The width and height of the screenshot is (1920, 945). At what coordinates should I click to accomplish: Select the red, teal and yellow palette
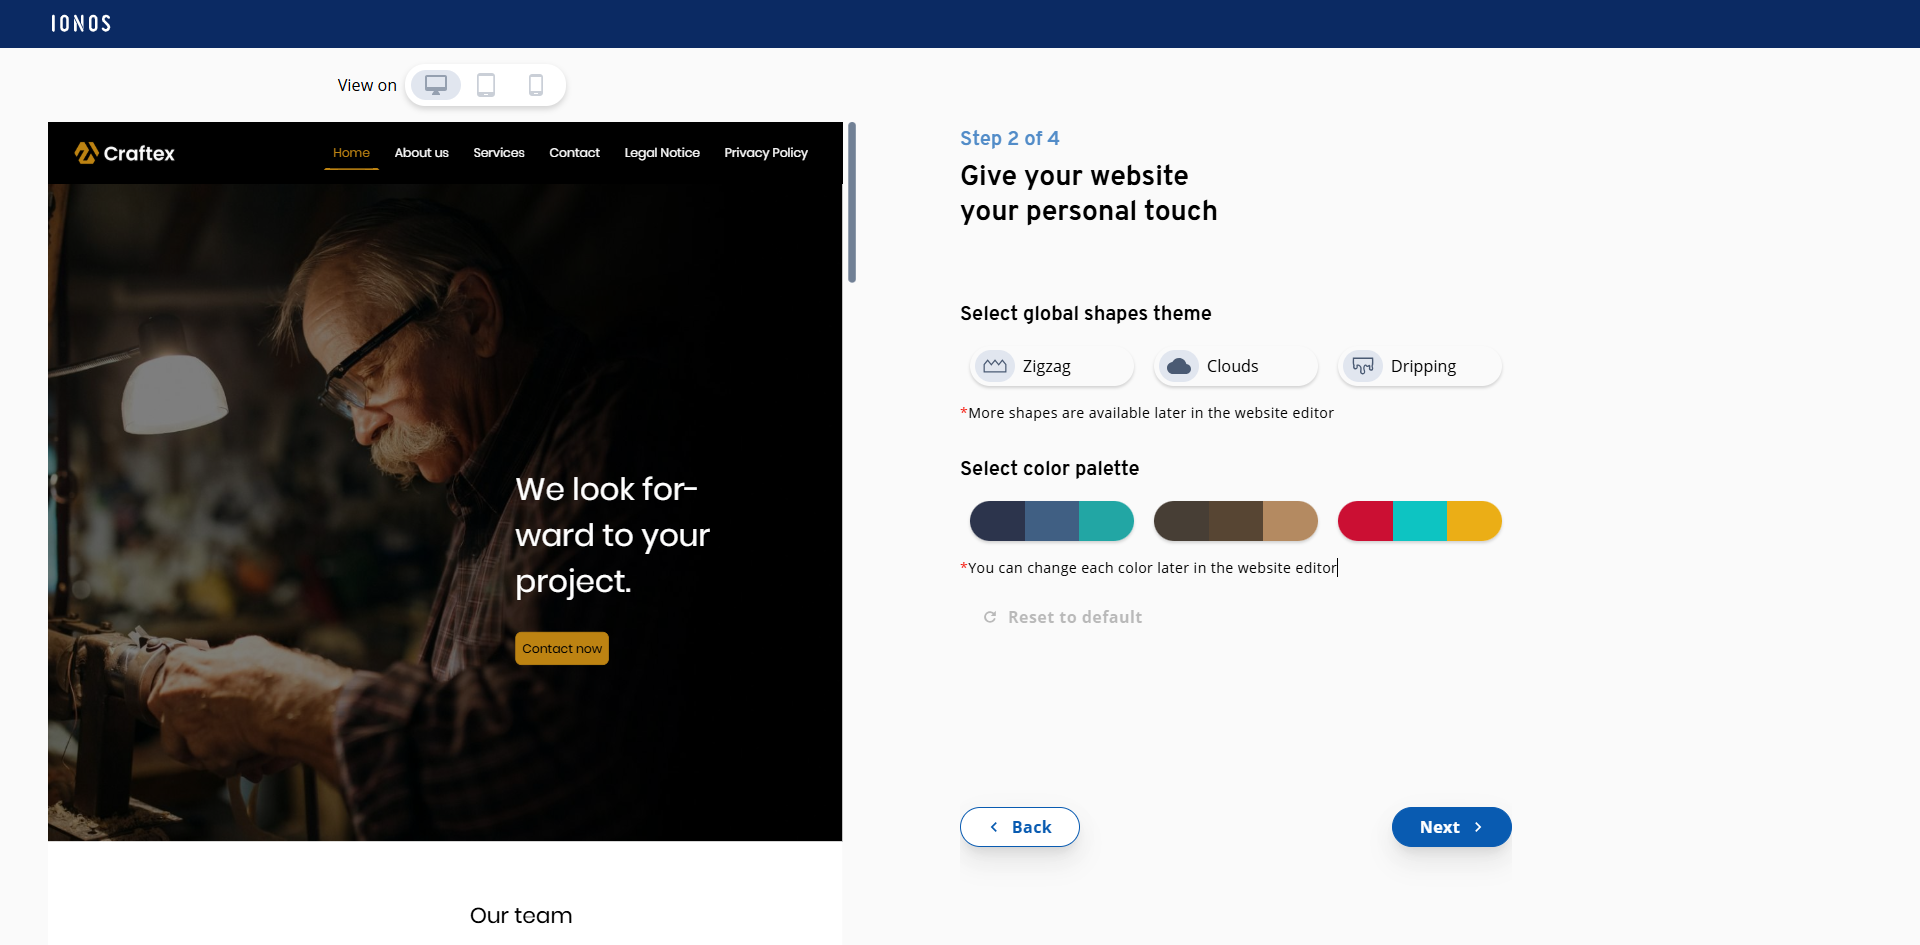1419,521
